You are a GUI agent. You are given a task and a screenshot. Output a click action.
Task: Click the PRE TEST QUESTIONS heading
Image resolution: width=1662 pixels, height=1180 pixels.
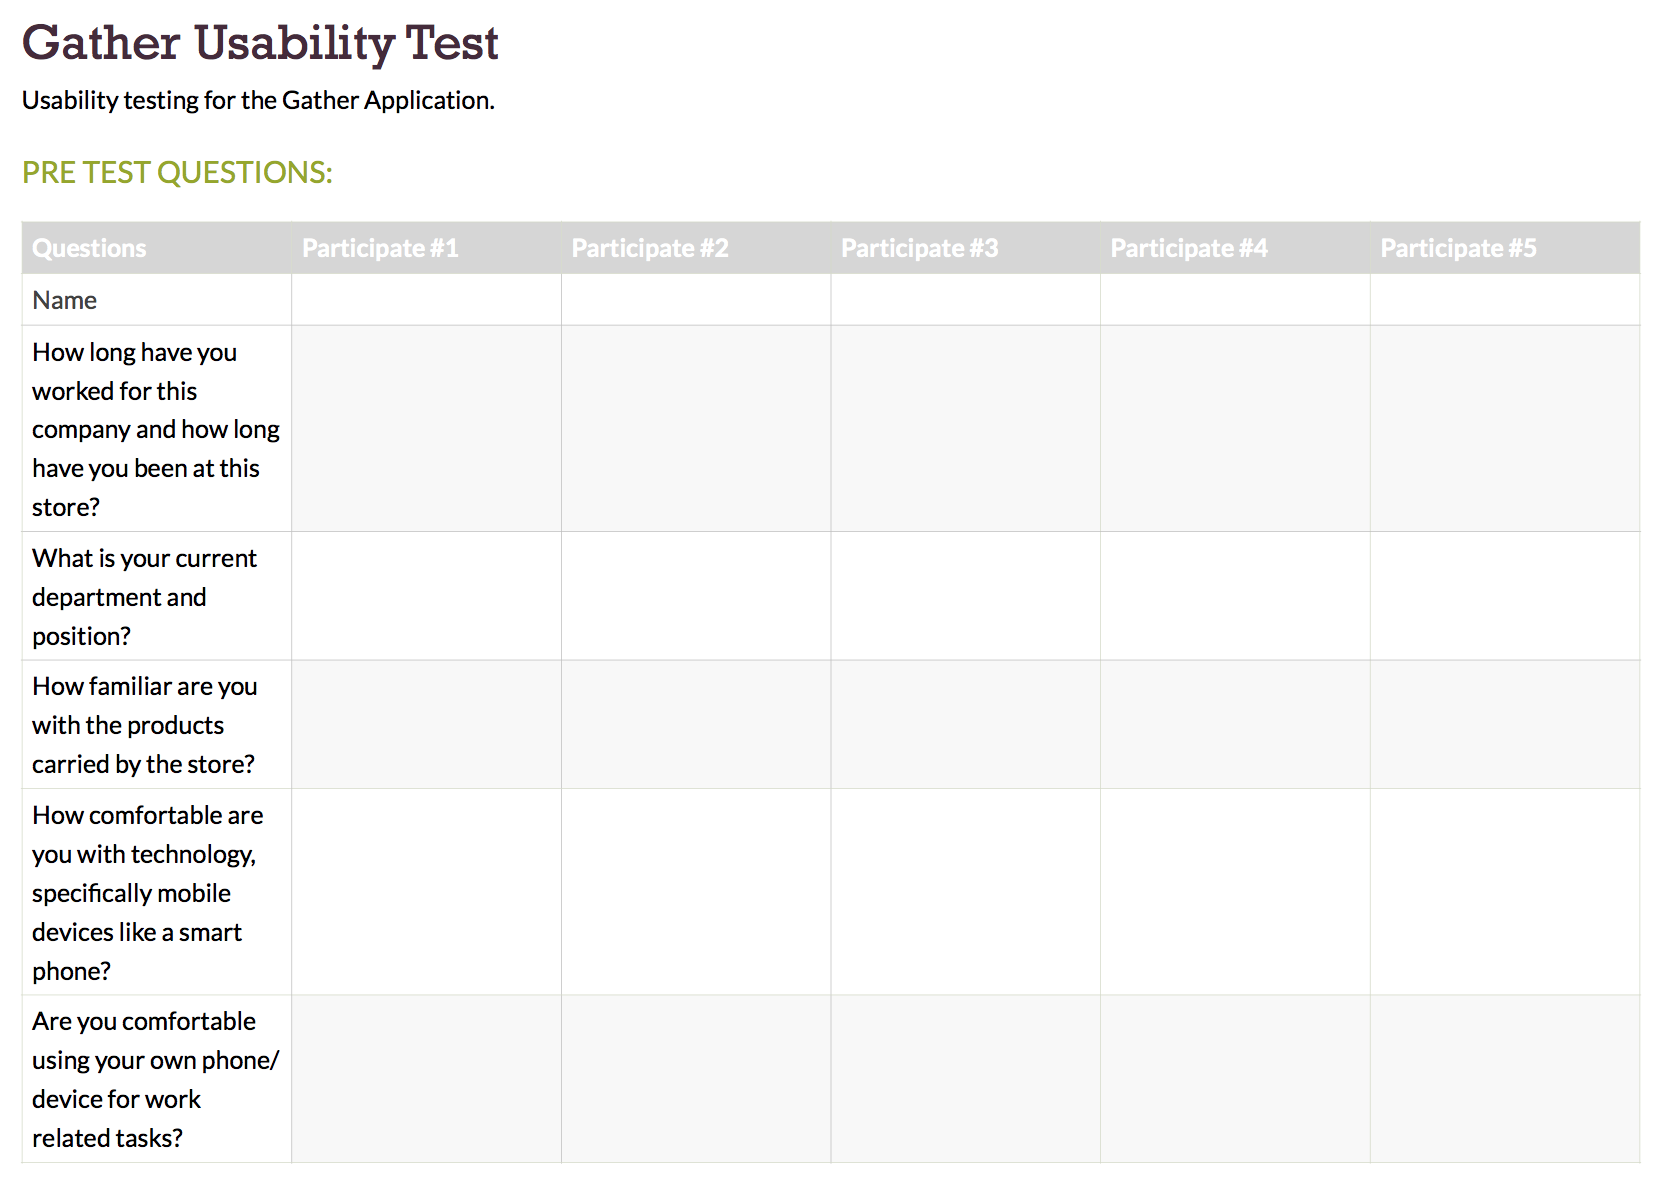(x=177, y=172)
